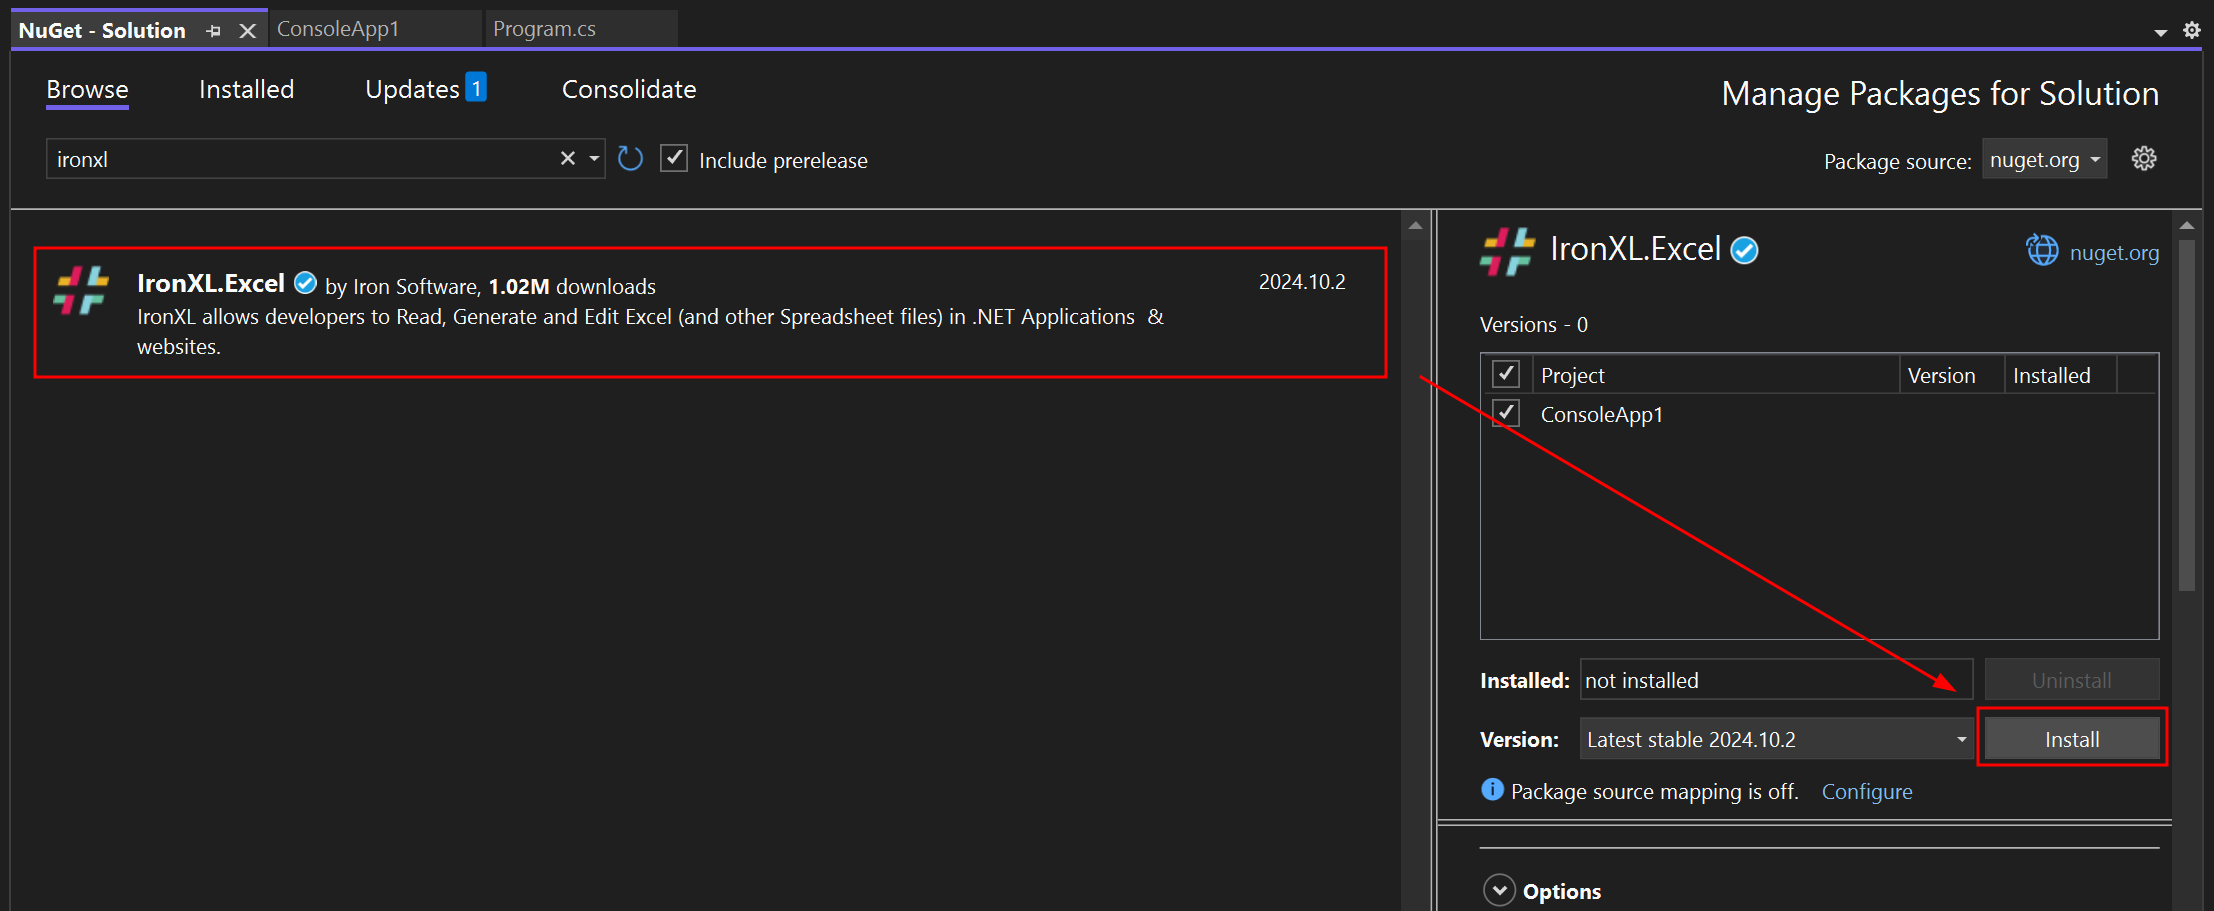
Task: Toggle the ConsoleApp1 project checkbox
Action: 1506,413
